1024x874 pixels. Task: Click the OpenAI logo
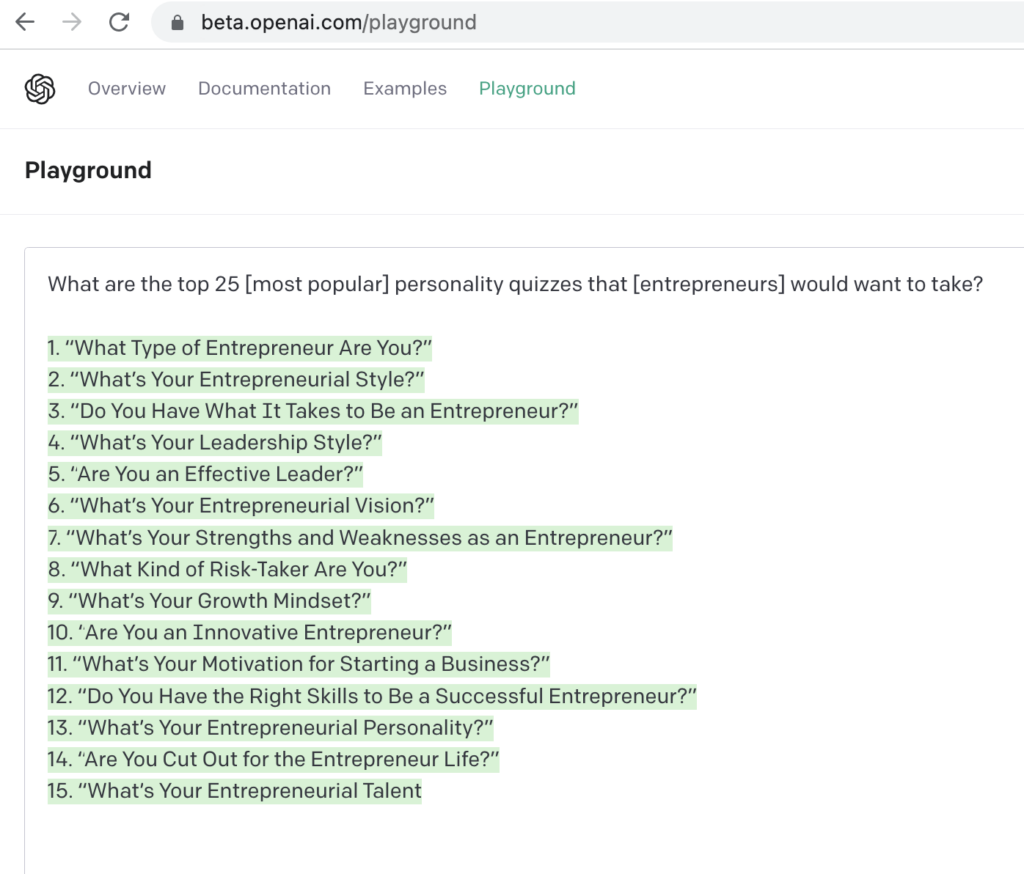coord(40,89)
